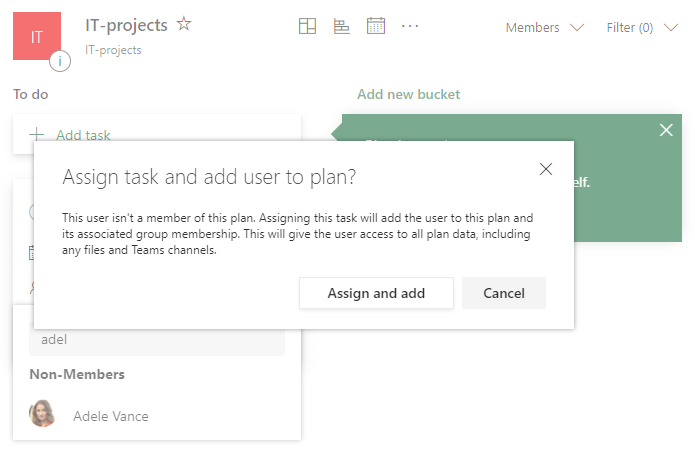Switch to Board view icon

coord(308,26)
